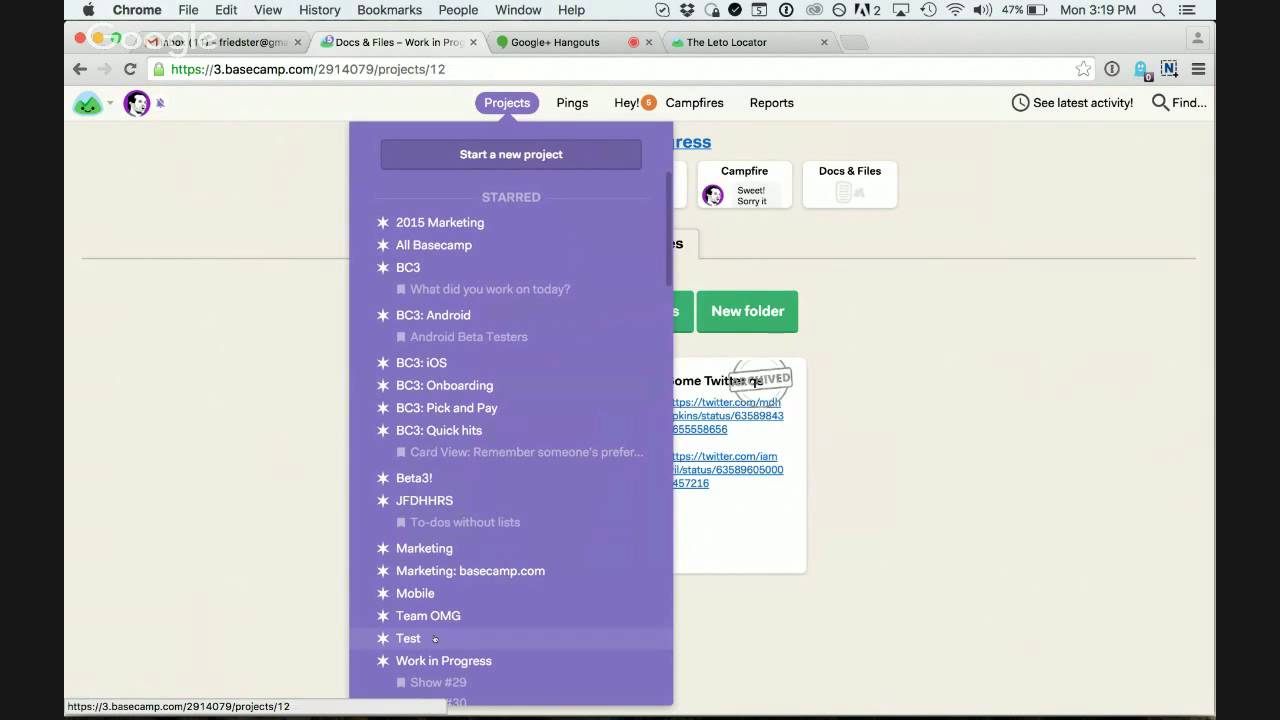The image size is (1280, 720).
Task: Close the Google+ Hangouts tab
Action: (649, 42)
